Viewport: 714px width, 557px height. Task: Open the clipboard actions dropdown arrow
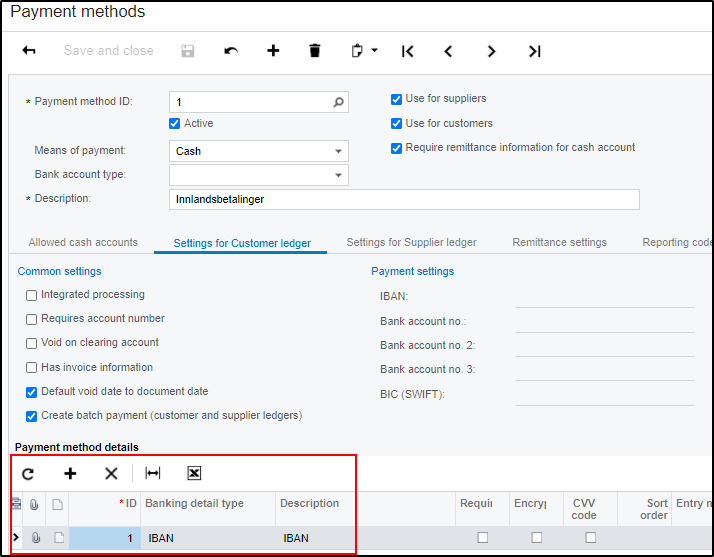(x=374, y=51)
